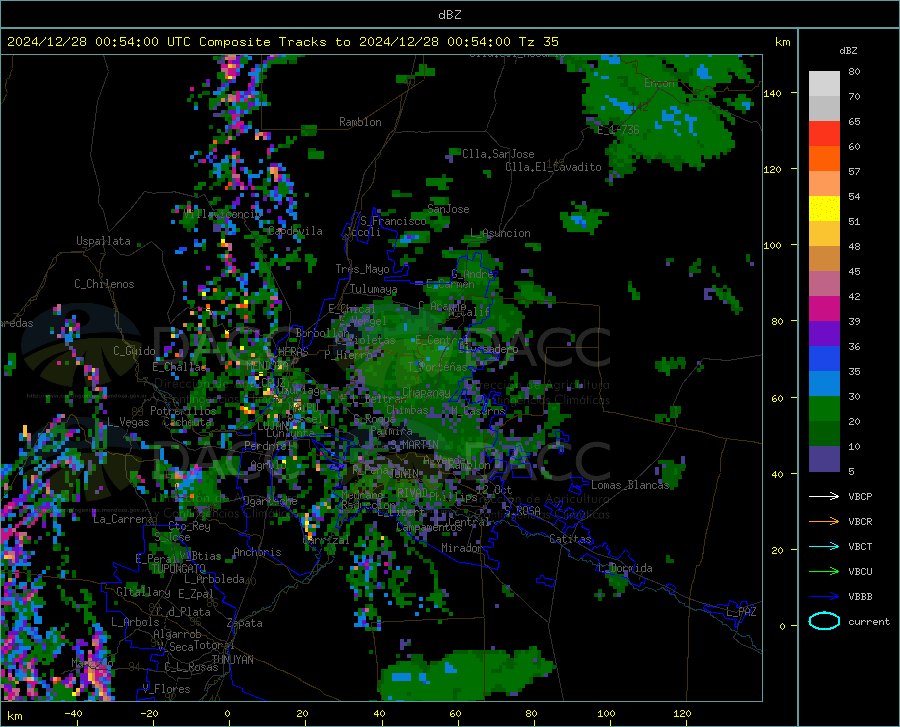The height and width of the screenshot is (727, 900).
Task: Select the light blue swatch between 35 and 30
Action: 824,384
